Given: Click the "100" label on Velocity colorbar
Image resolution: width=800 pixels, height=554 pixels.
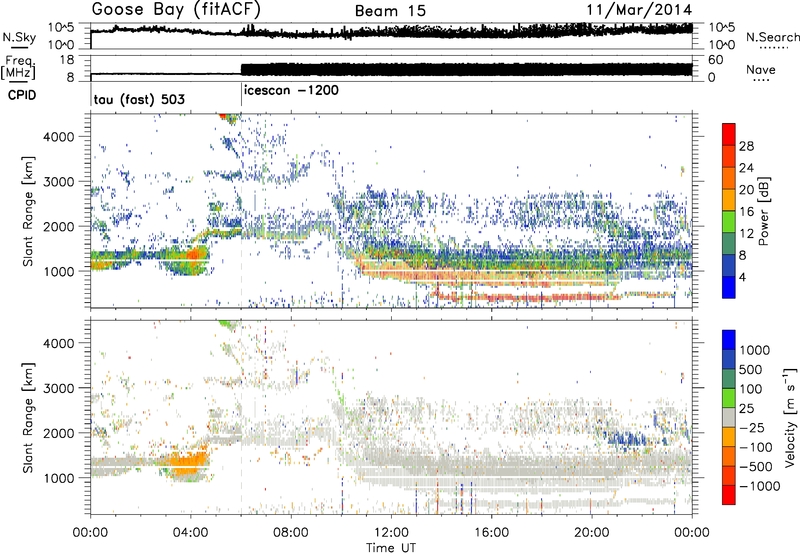Looking at the screenshot, I should pyautogui.click(x=751, y=389).
